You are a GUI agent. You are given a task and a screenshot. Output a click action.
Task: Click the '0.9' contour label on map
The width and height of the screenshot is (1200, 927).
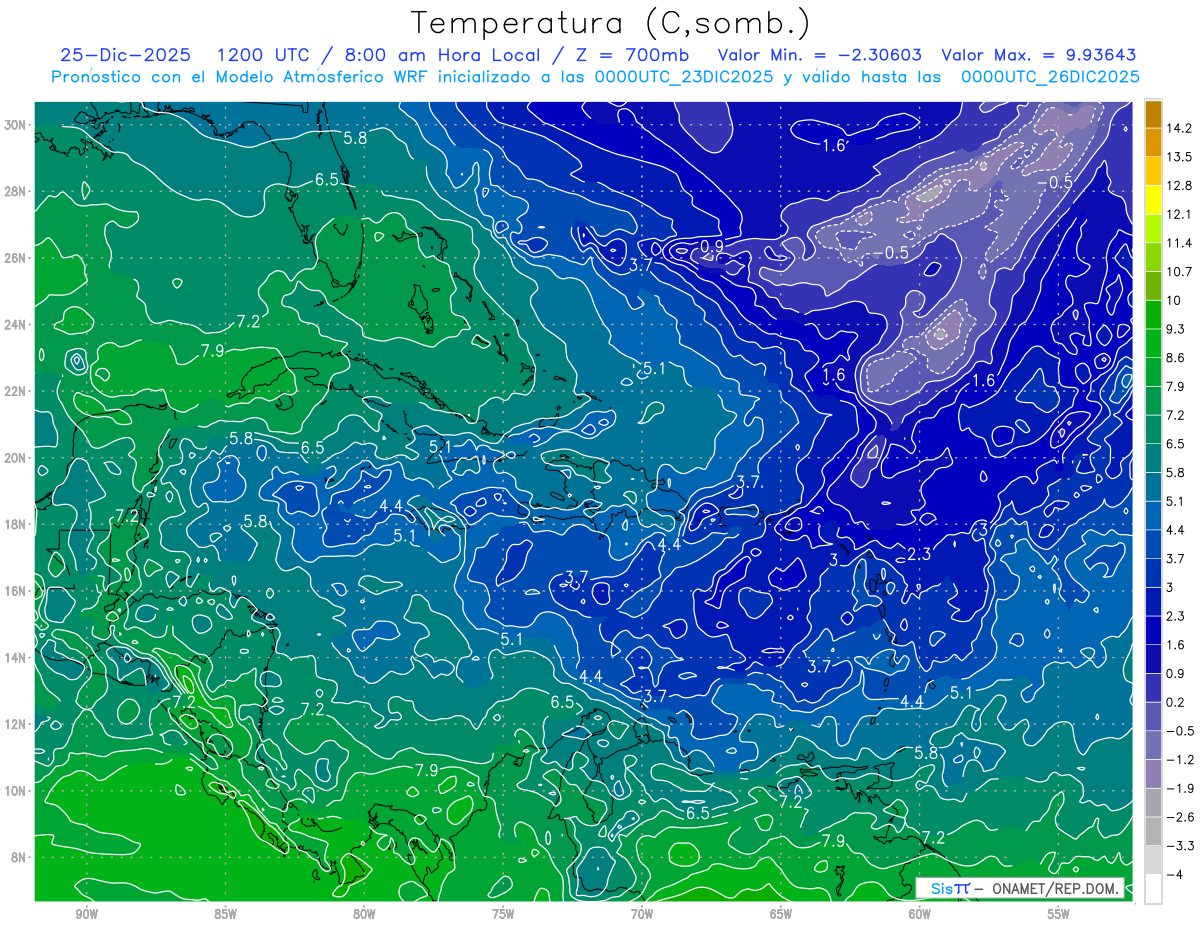[x=712, y=246]
